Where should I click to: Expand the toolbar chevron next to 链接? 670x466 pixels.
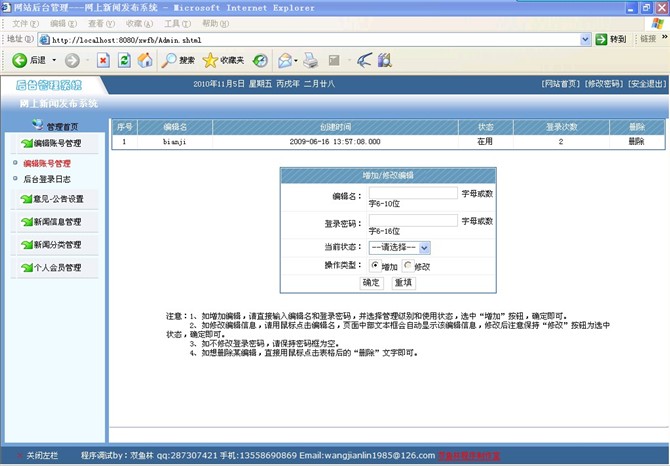pyautogui.click(x=664, y=38)
